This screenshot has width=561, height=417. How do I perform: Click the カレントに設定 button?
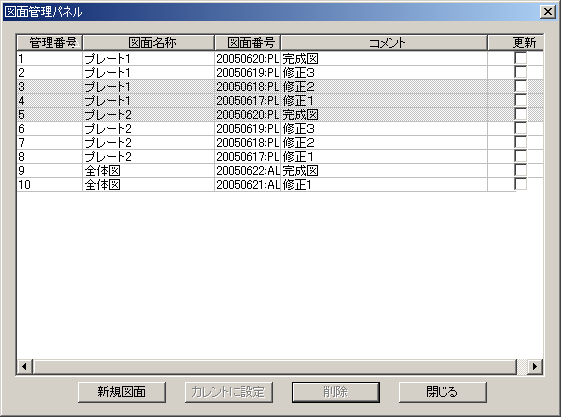point(229,392)
